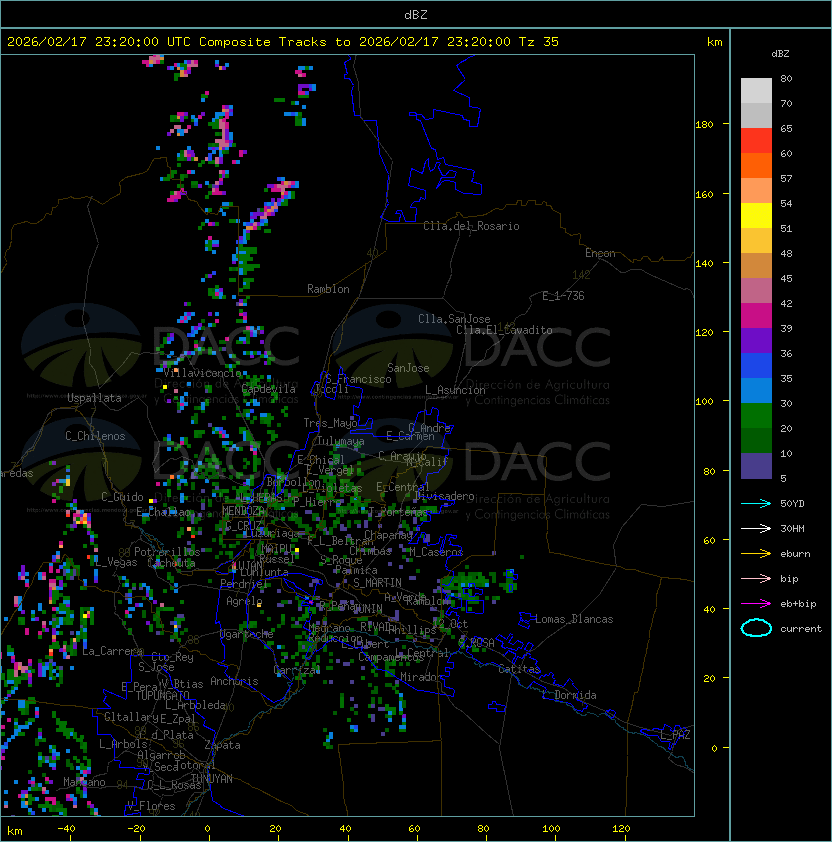This screenshot has height=842, width=832.
Task: Click the Clla.El_Cavadito label
Action: [x=504, y=330]
